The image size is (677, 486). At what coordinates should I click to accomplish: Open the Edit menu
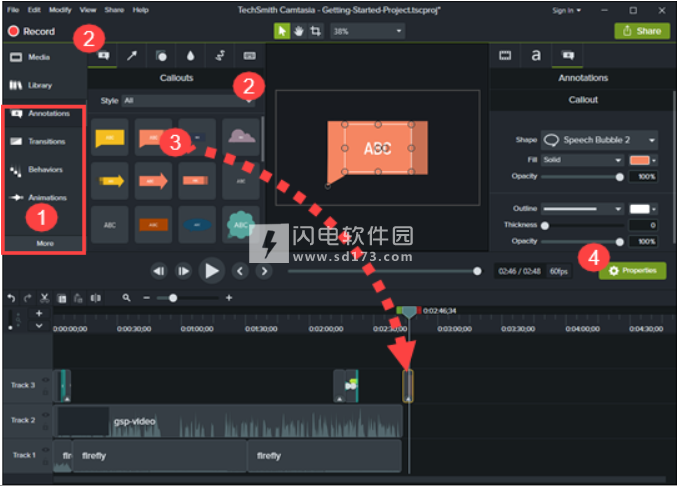34,9
